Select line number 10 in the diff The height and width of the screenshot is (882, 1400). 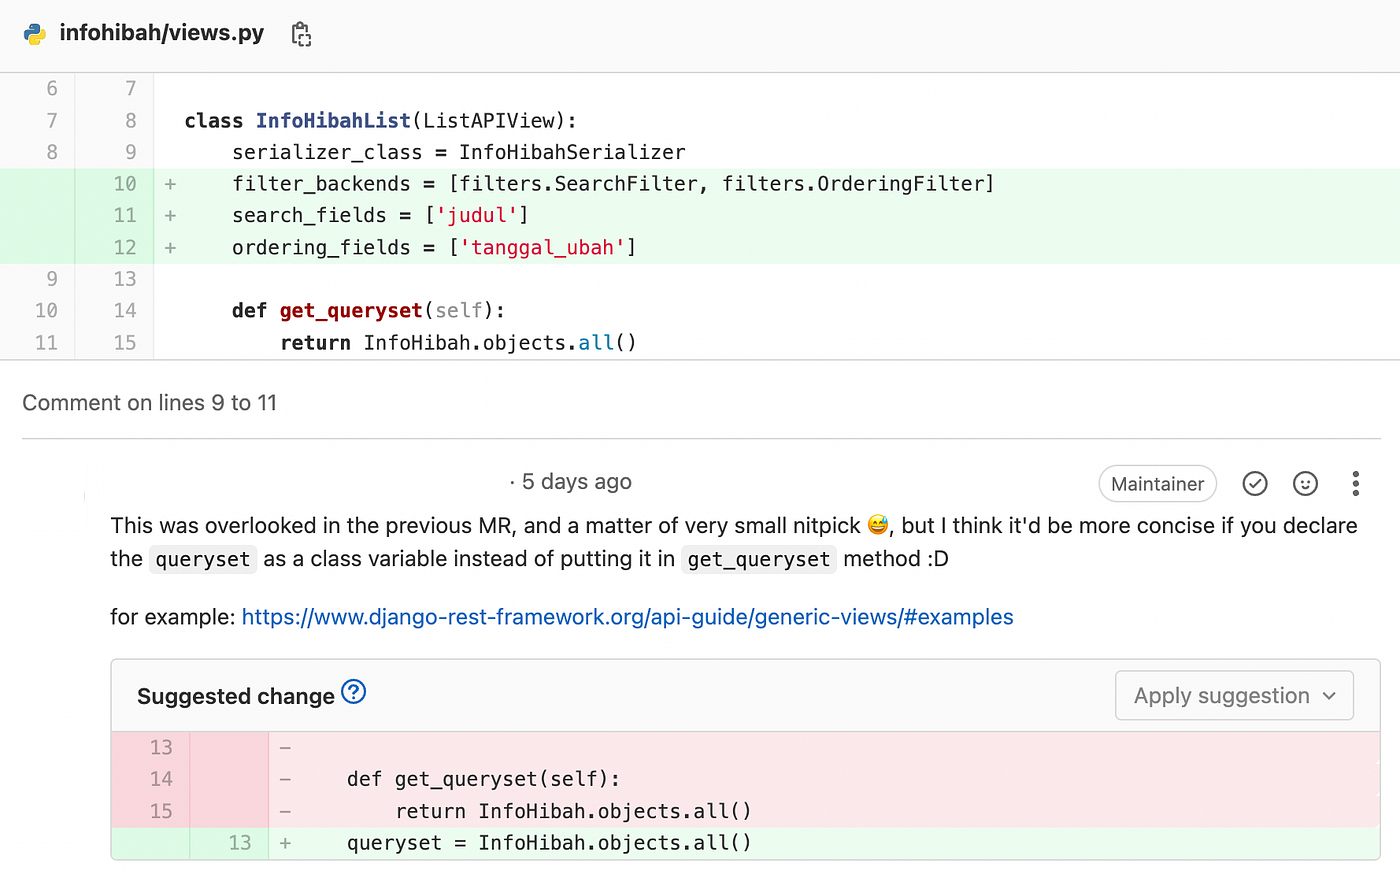pyautogui.click(x=124, y=184)
